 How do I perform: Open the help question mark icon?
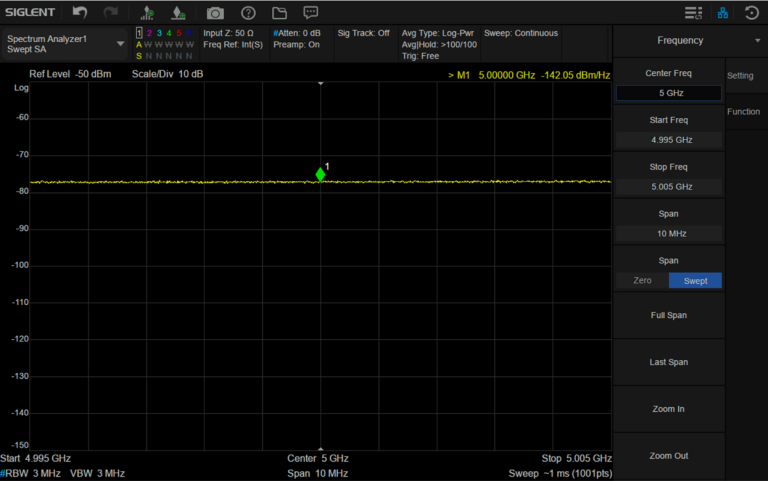248,13
